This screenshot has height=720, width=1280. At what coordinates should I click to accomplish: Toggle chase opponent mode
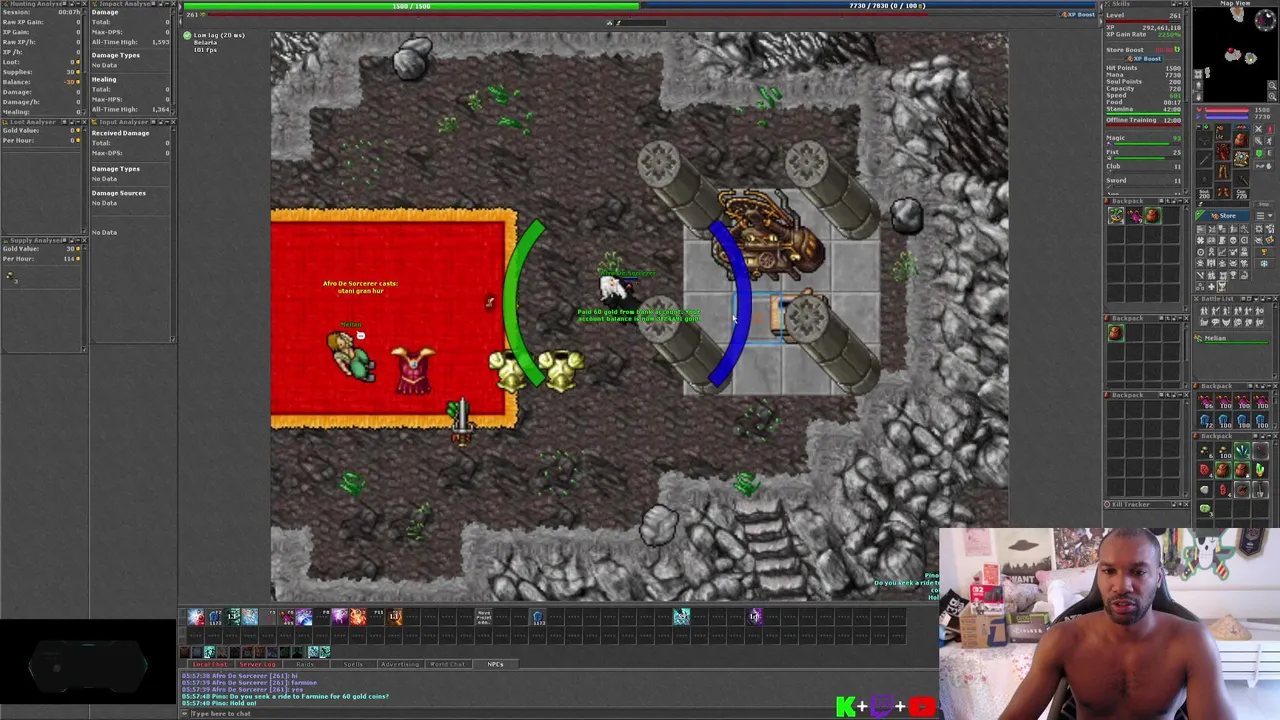coord(1270,141)
